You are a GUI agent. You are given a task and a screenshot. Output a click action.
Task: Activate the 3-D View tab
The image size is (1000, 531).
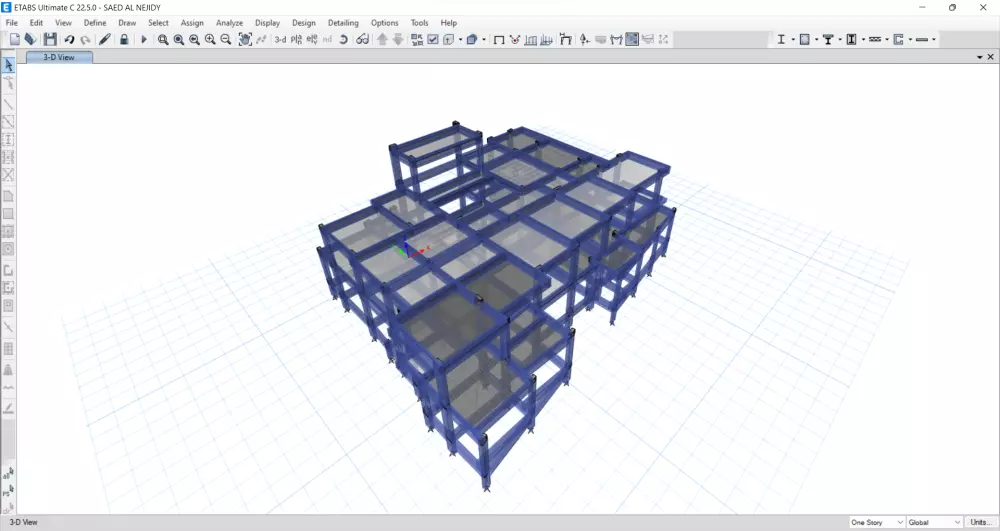[x=59, y=57]
